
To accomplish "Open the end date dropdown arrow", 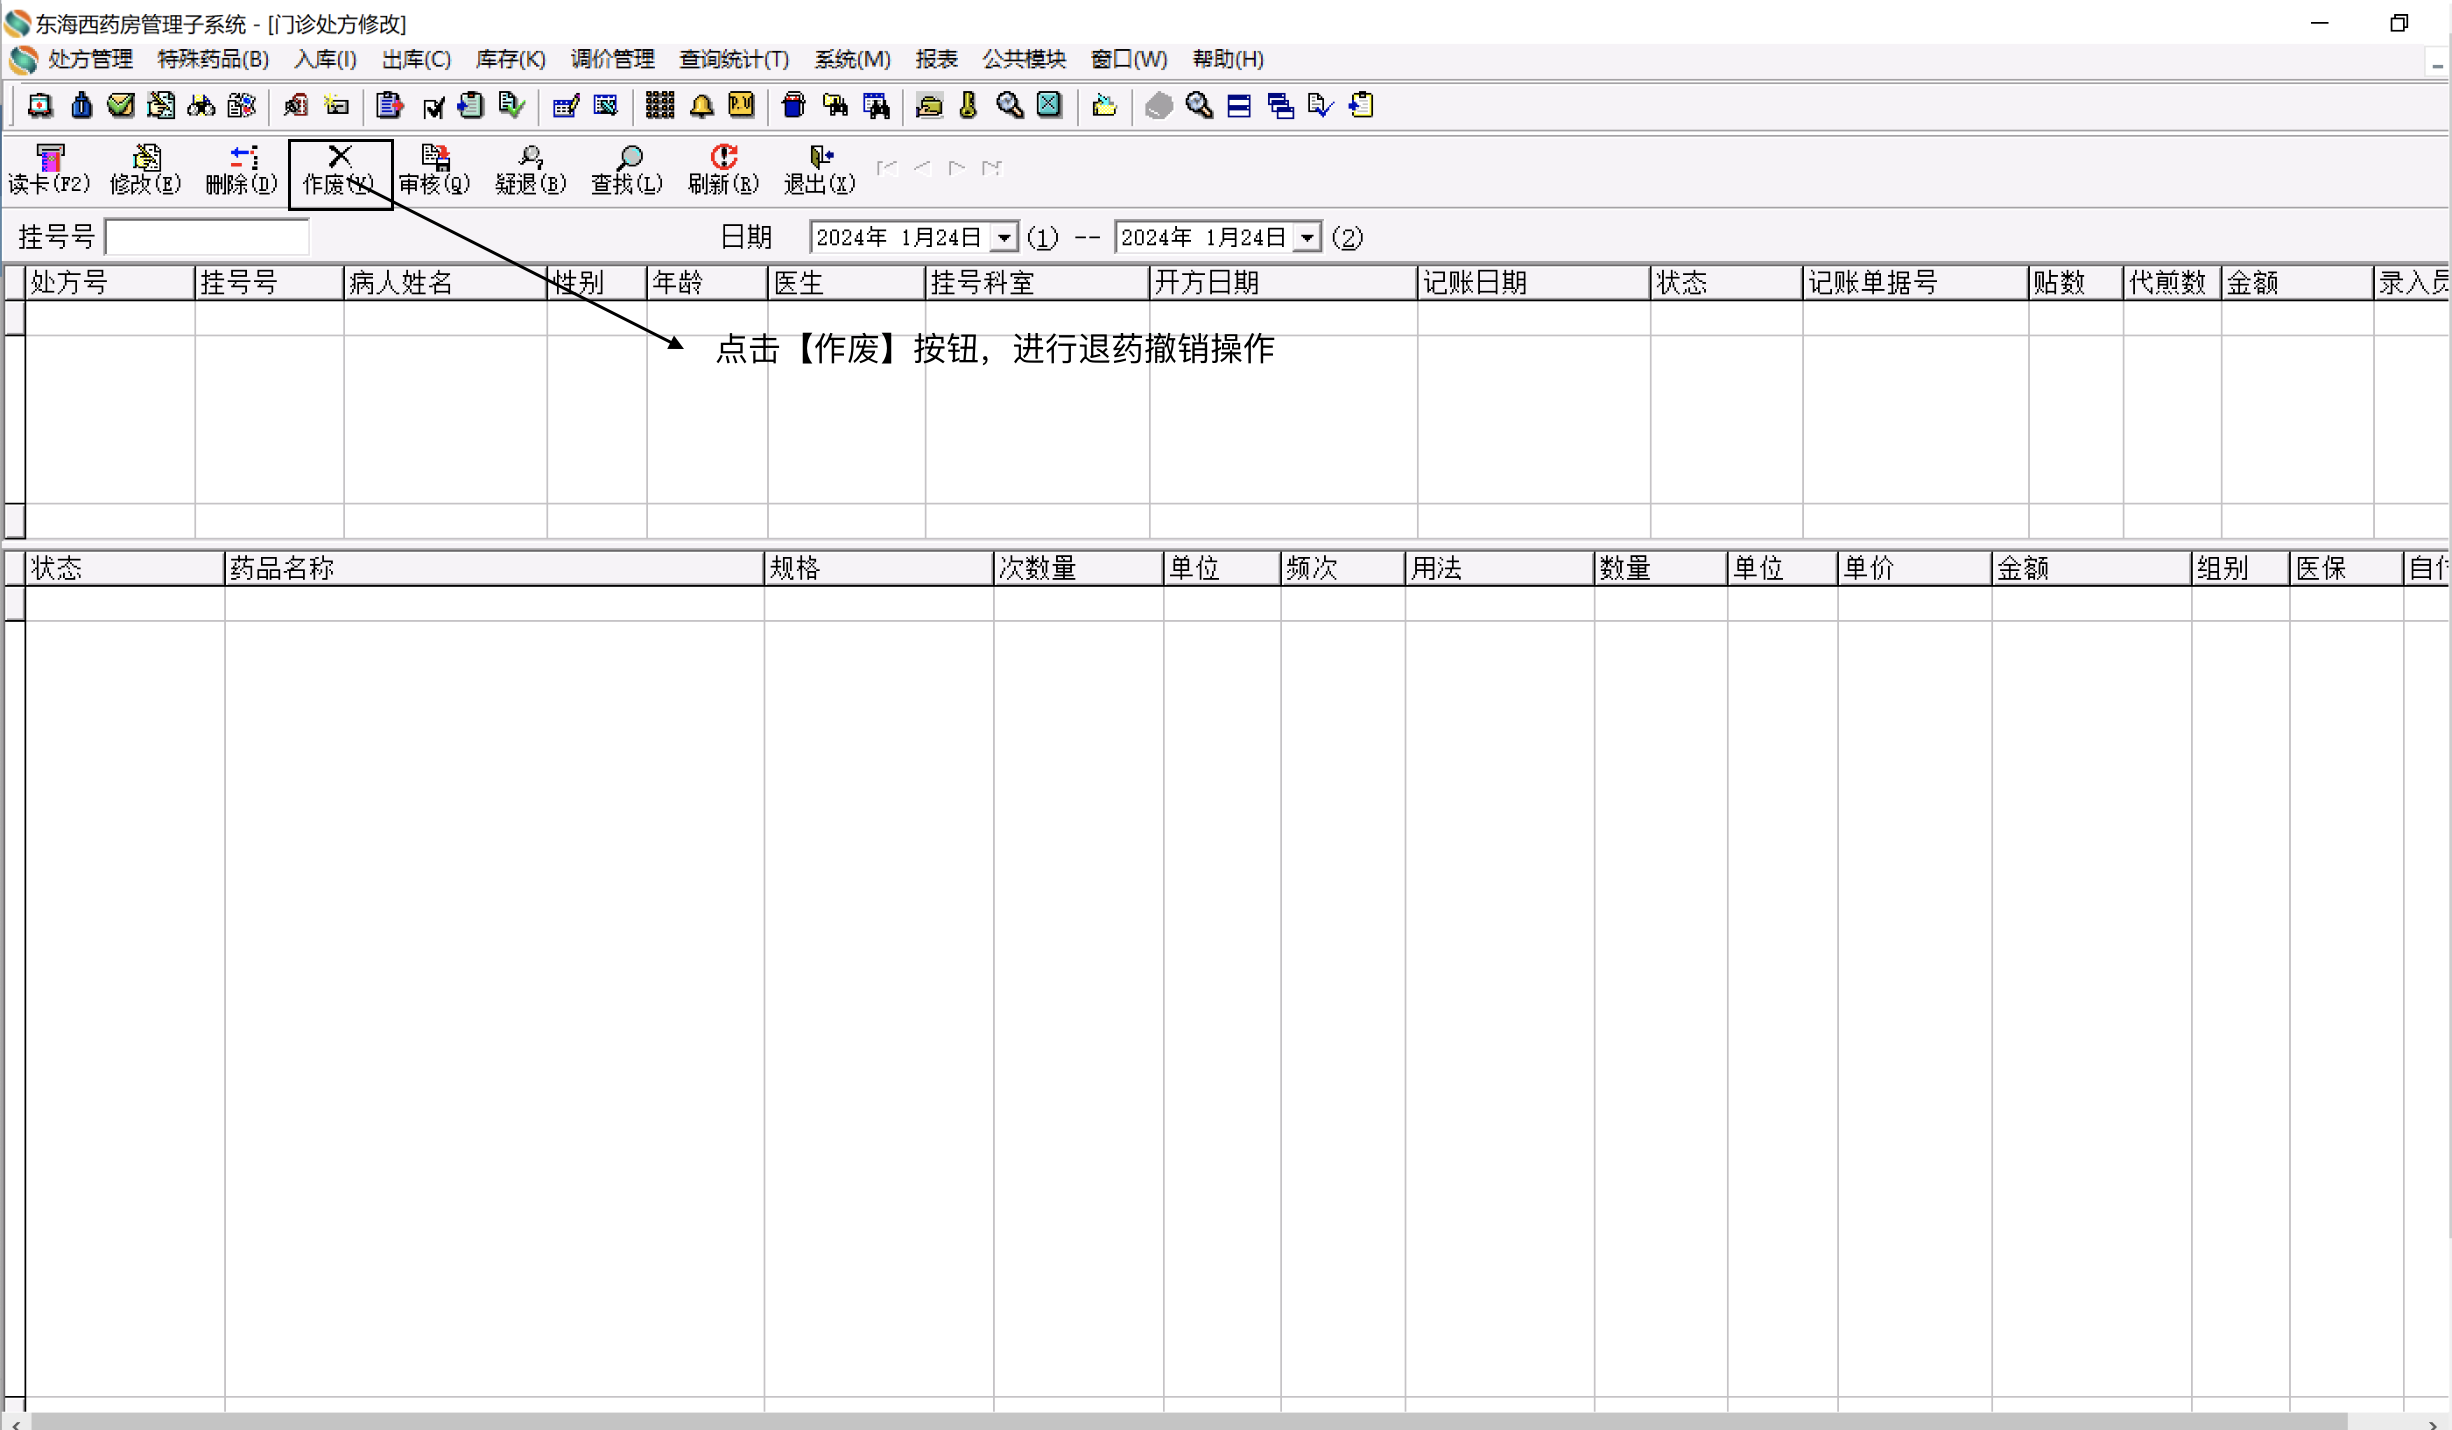I will point(1308,238).
